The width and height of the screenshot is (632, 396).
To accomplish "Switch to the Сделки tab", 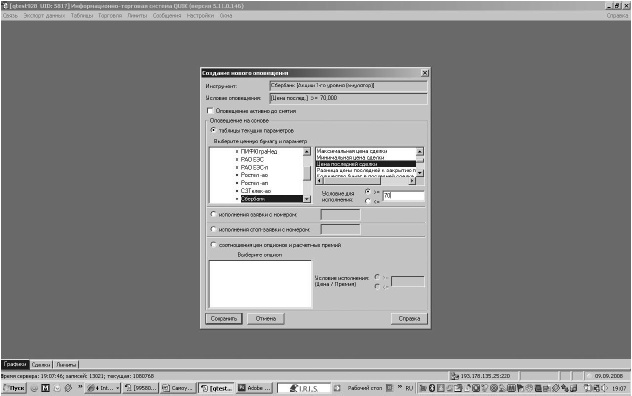I will click(x=41, y=365).
